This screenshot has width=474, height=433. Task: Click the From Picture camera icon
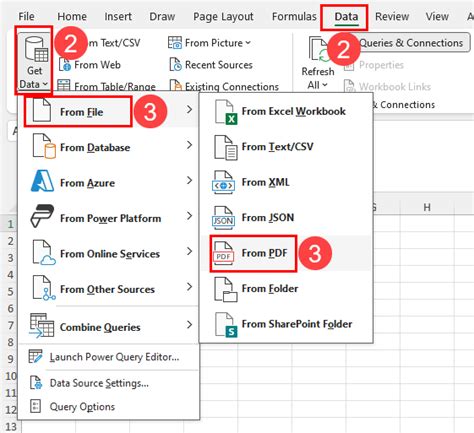pyautogui.click(x=175, y=43)
